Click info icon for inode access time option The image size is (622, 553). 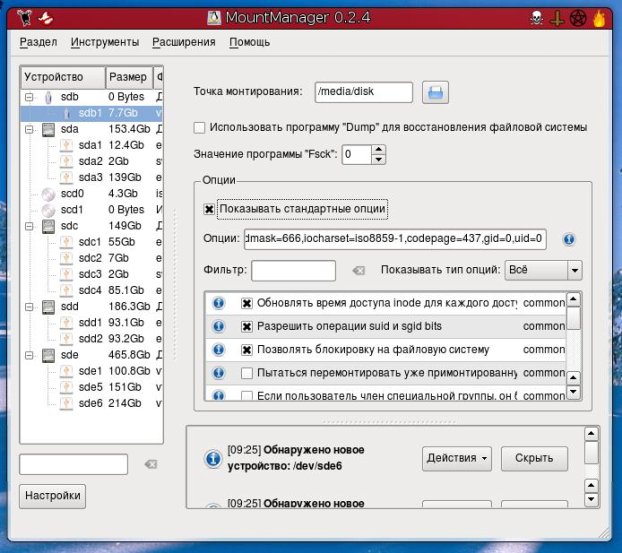(219, 303)
